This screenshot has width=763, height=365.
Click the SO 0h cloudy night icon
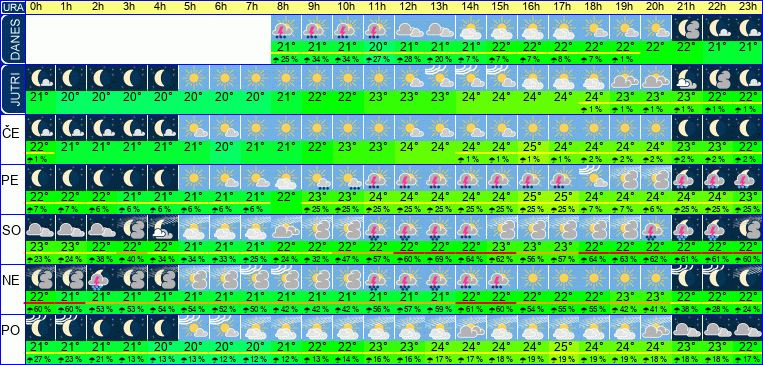pos(40,228)
